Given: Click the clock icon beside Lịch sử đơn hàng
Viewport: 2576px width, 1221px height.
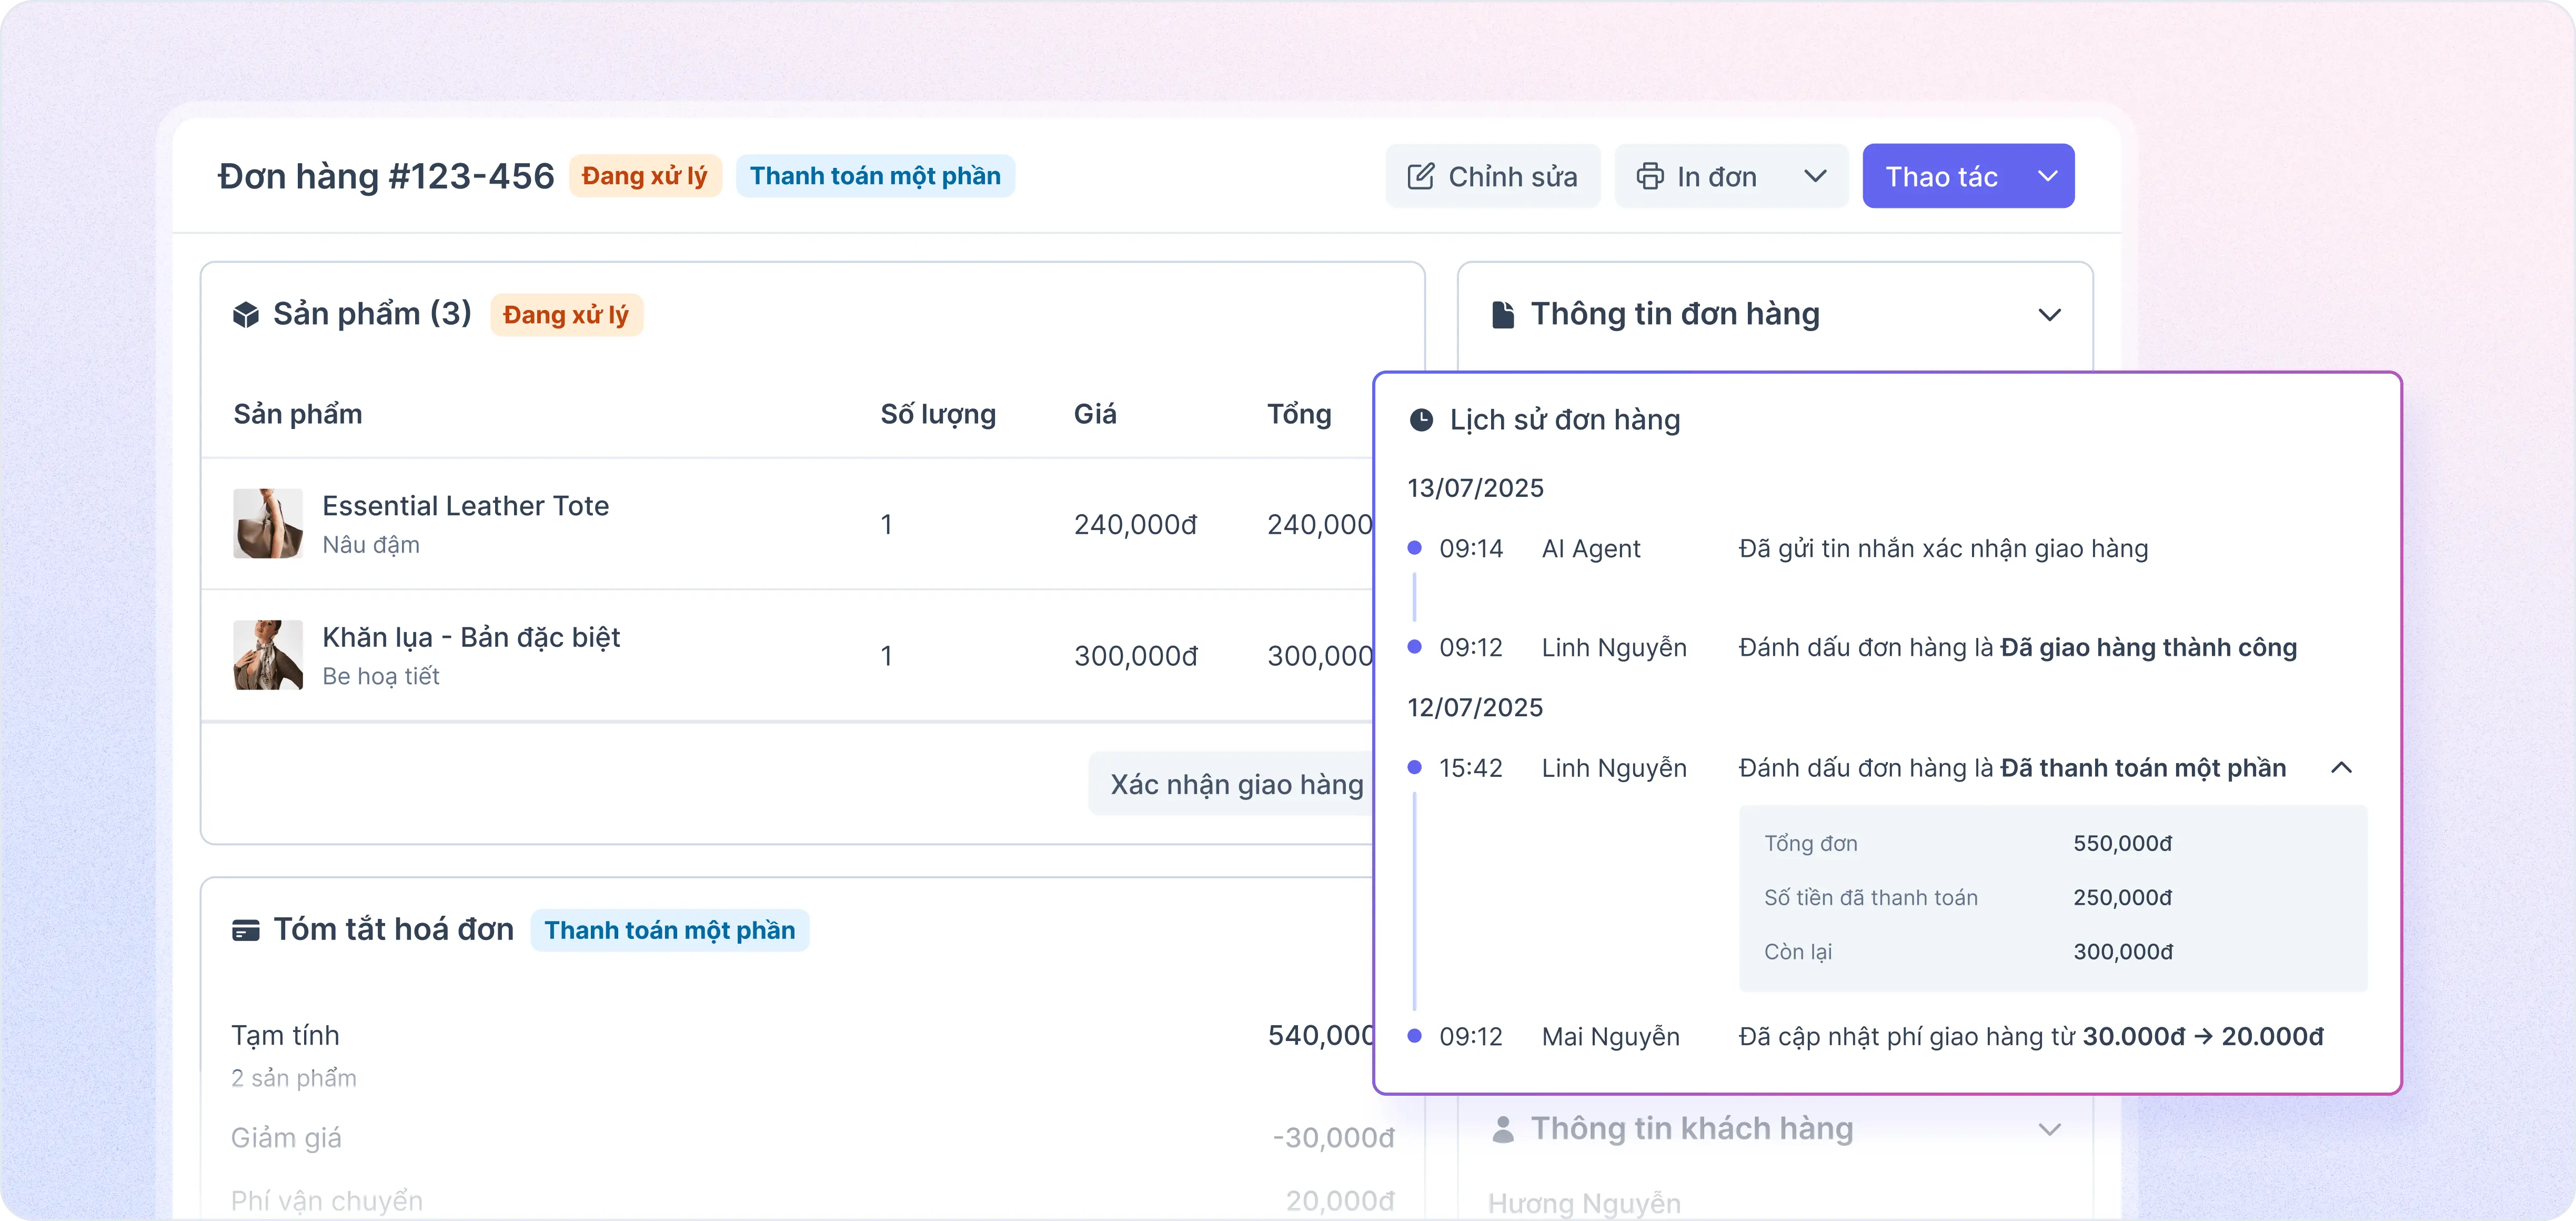Looking at the screenshot, I should click(1420, 420).
